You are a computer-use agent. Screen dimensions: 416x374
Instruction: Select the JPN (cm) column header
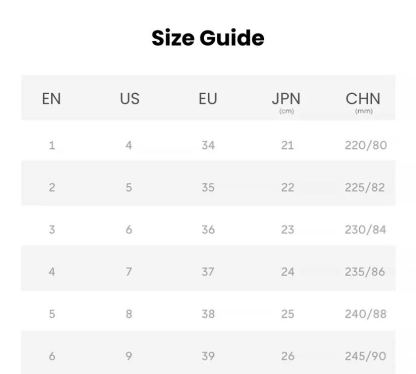tap(286, 102)
